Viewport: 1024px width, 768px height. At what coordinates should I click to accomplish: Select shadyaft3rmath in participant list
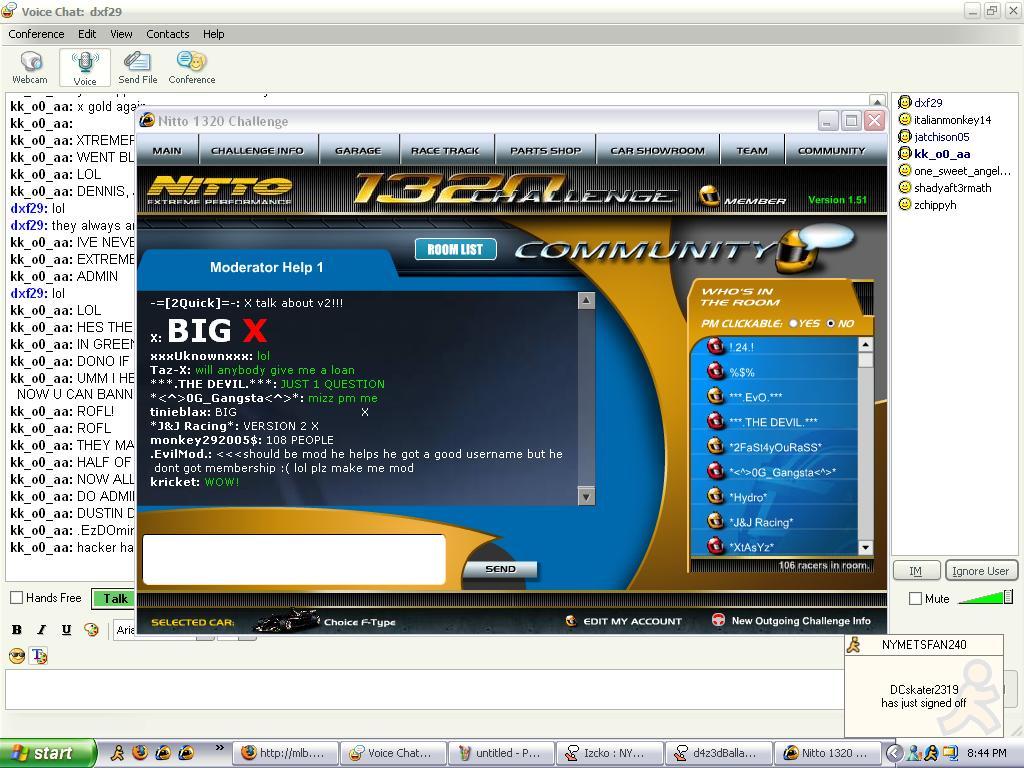[952, 187]
